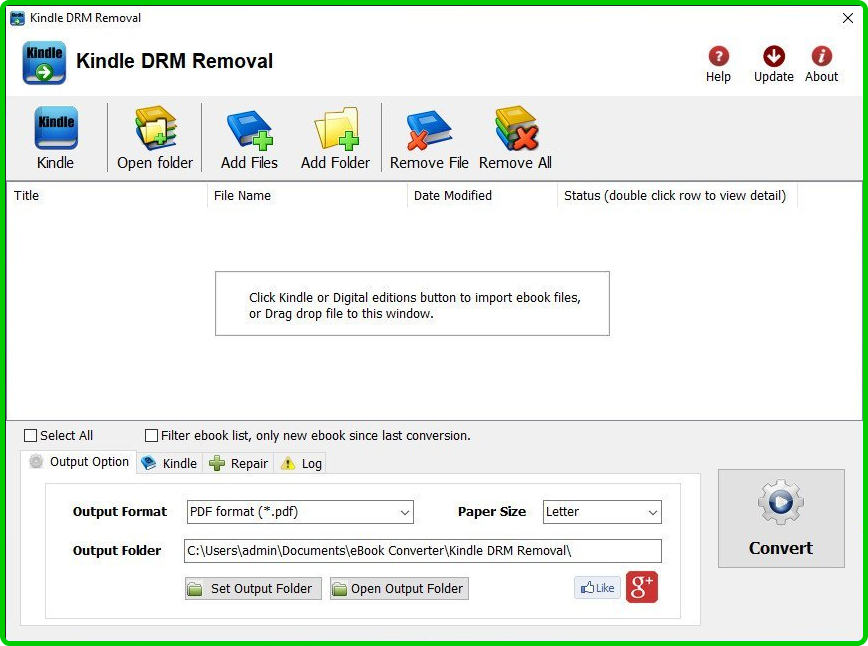Viewport: 868px width, 646px height.
Task: Click into the Output Folder path field
Action: [x=422, y=551]
